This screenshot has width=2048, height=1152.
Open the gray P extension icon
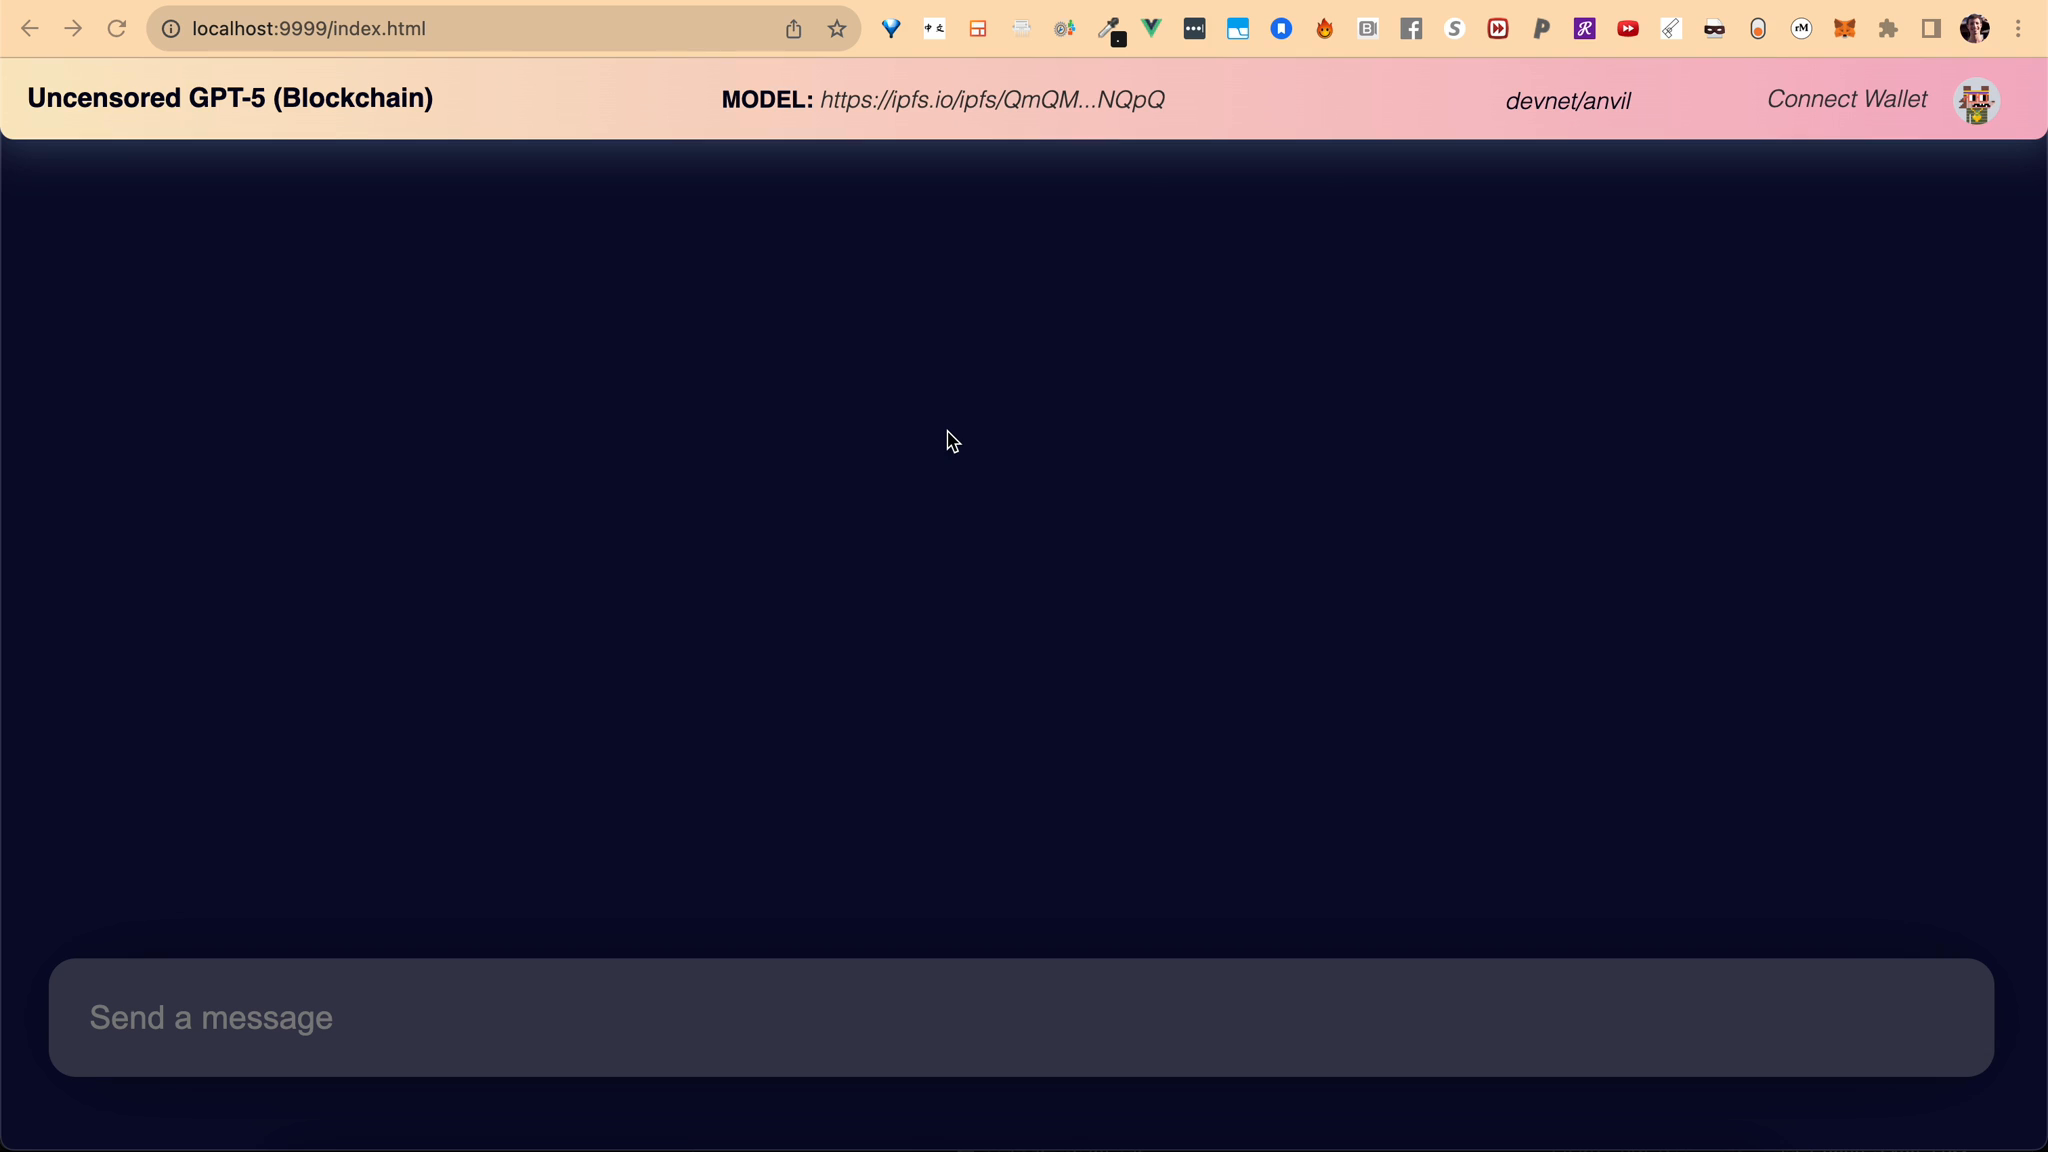tap(1541, 29)
